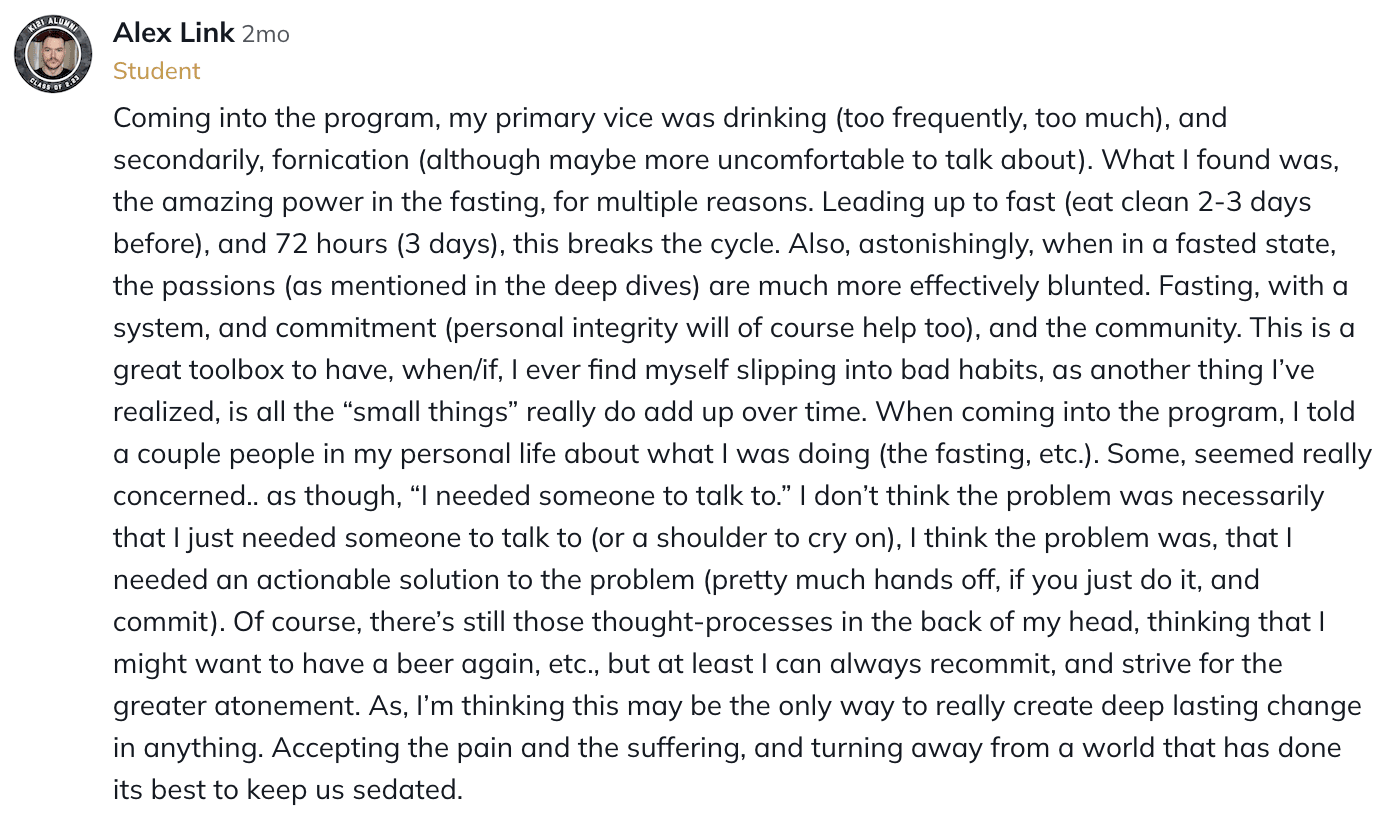This screenshot has width=1382, height=822.
Task: Click the 2mo timestamp
Action: tap(266, 35)
